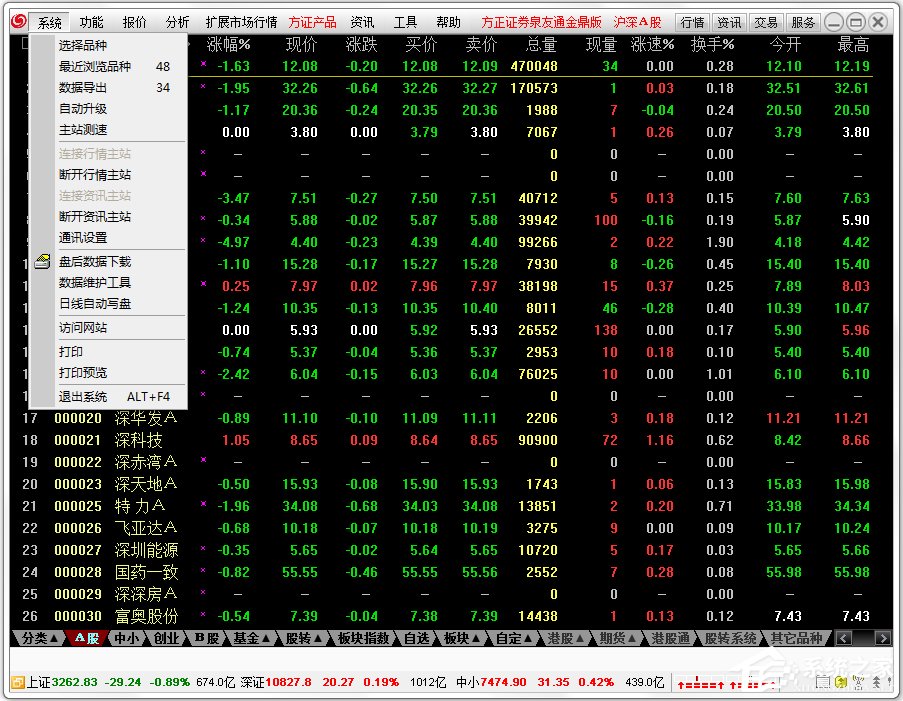The width and height of the screenshot is (903, 701).
Task: Click the 交易 button at top right
Action: click(766, 22)
